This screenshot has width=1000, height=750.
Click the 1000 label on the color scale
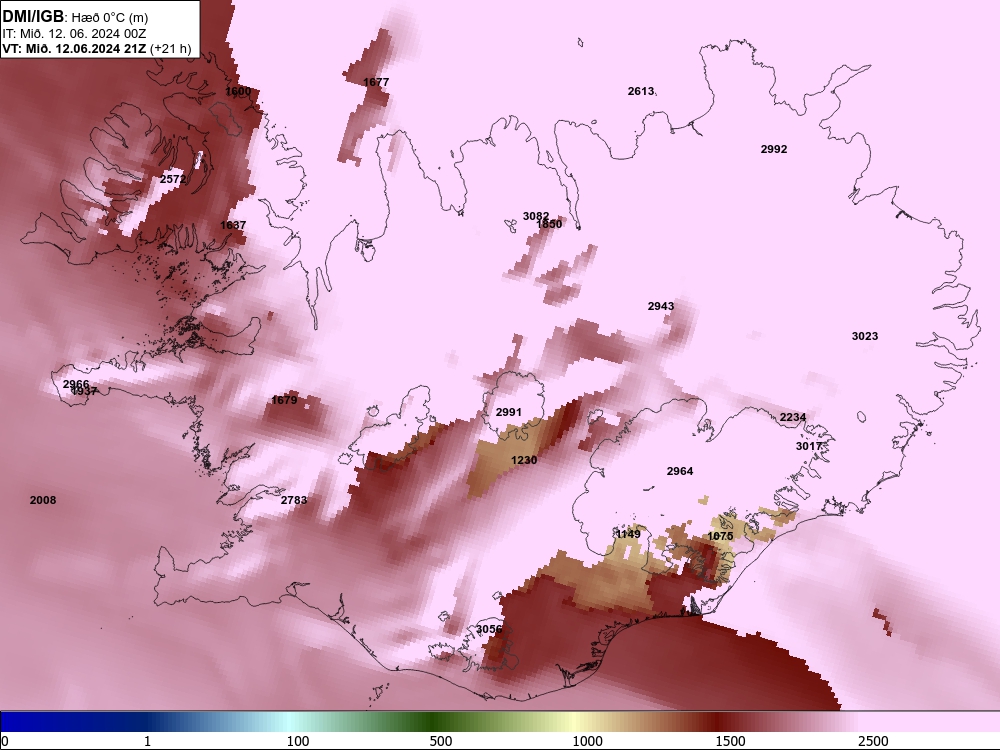click(587, 741)
